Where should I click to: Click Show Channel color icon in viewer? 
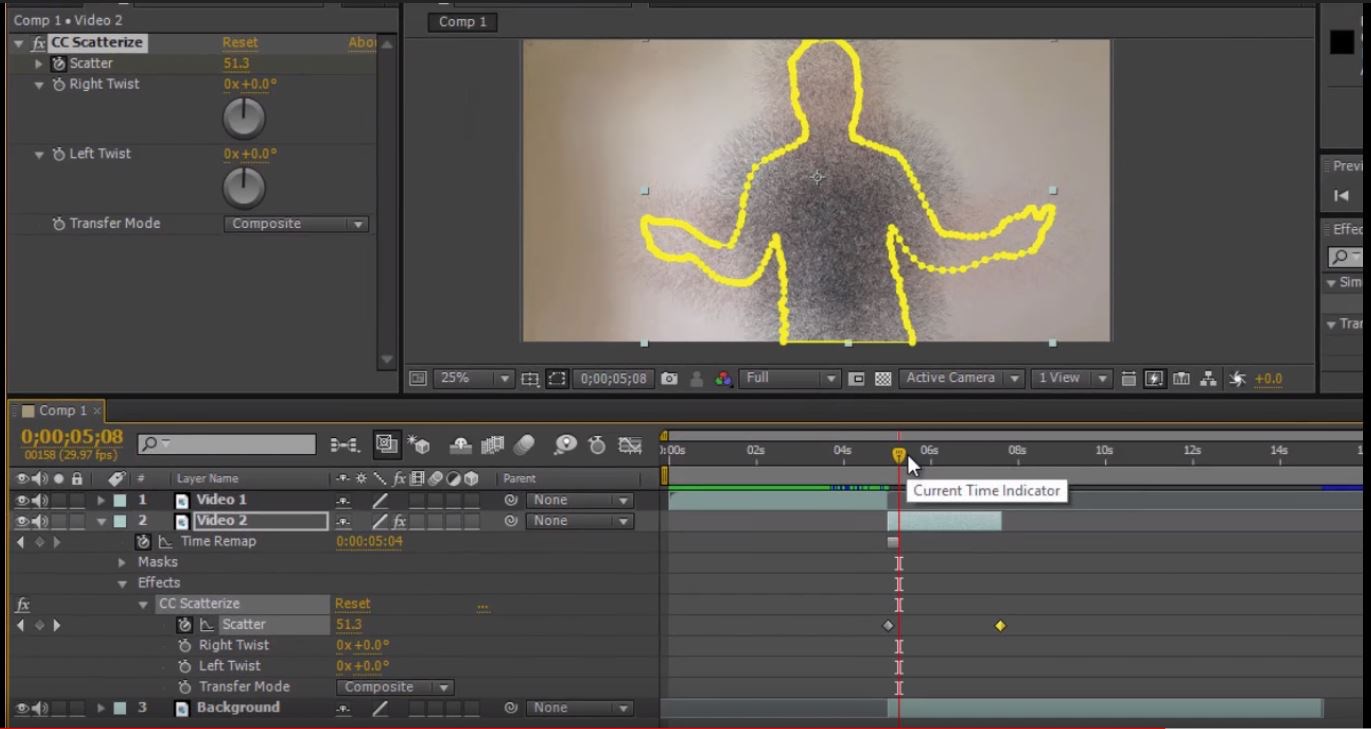(x=723, y=379)
